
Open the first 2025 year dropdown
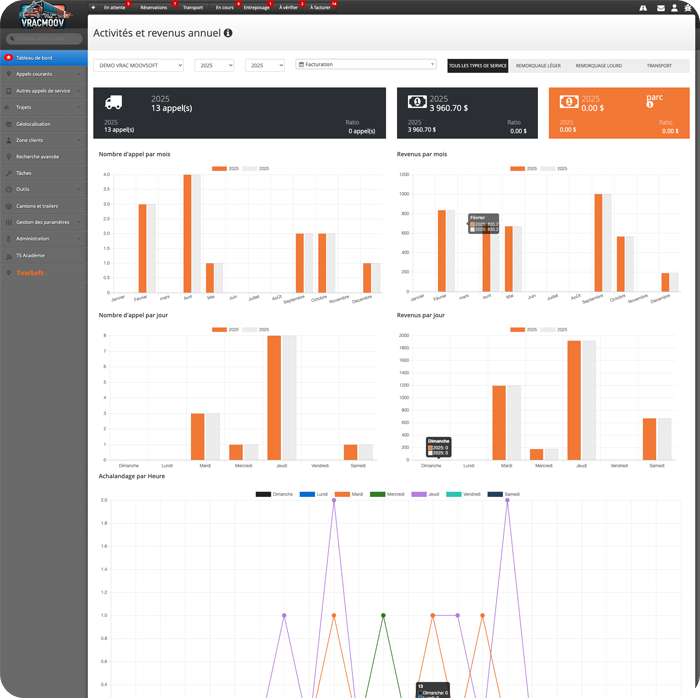(x=214, y=65)
